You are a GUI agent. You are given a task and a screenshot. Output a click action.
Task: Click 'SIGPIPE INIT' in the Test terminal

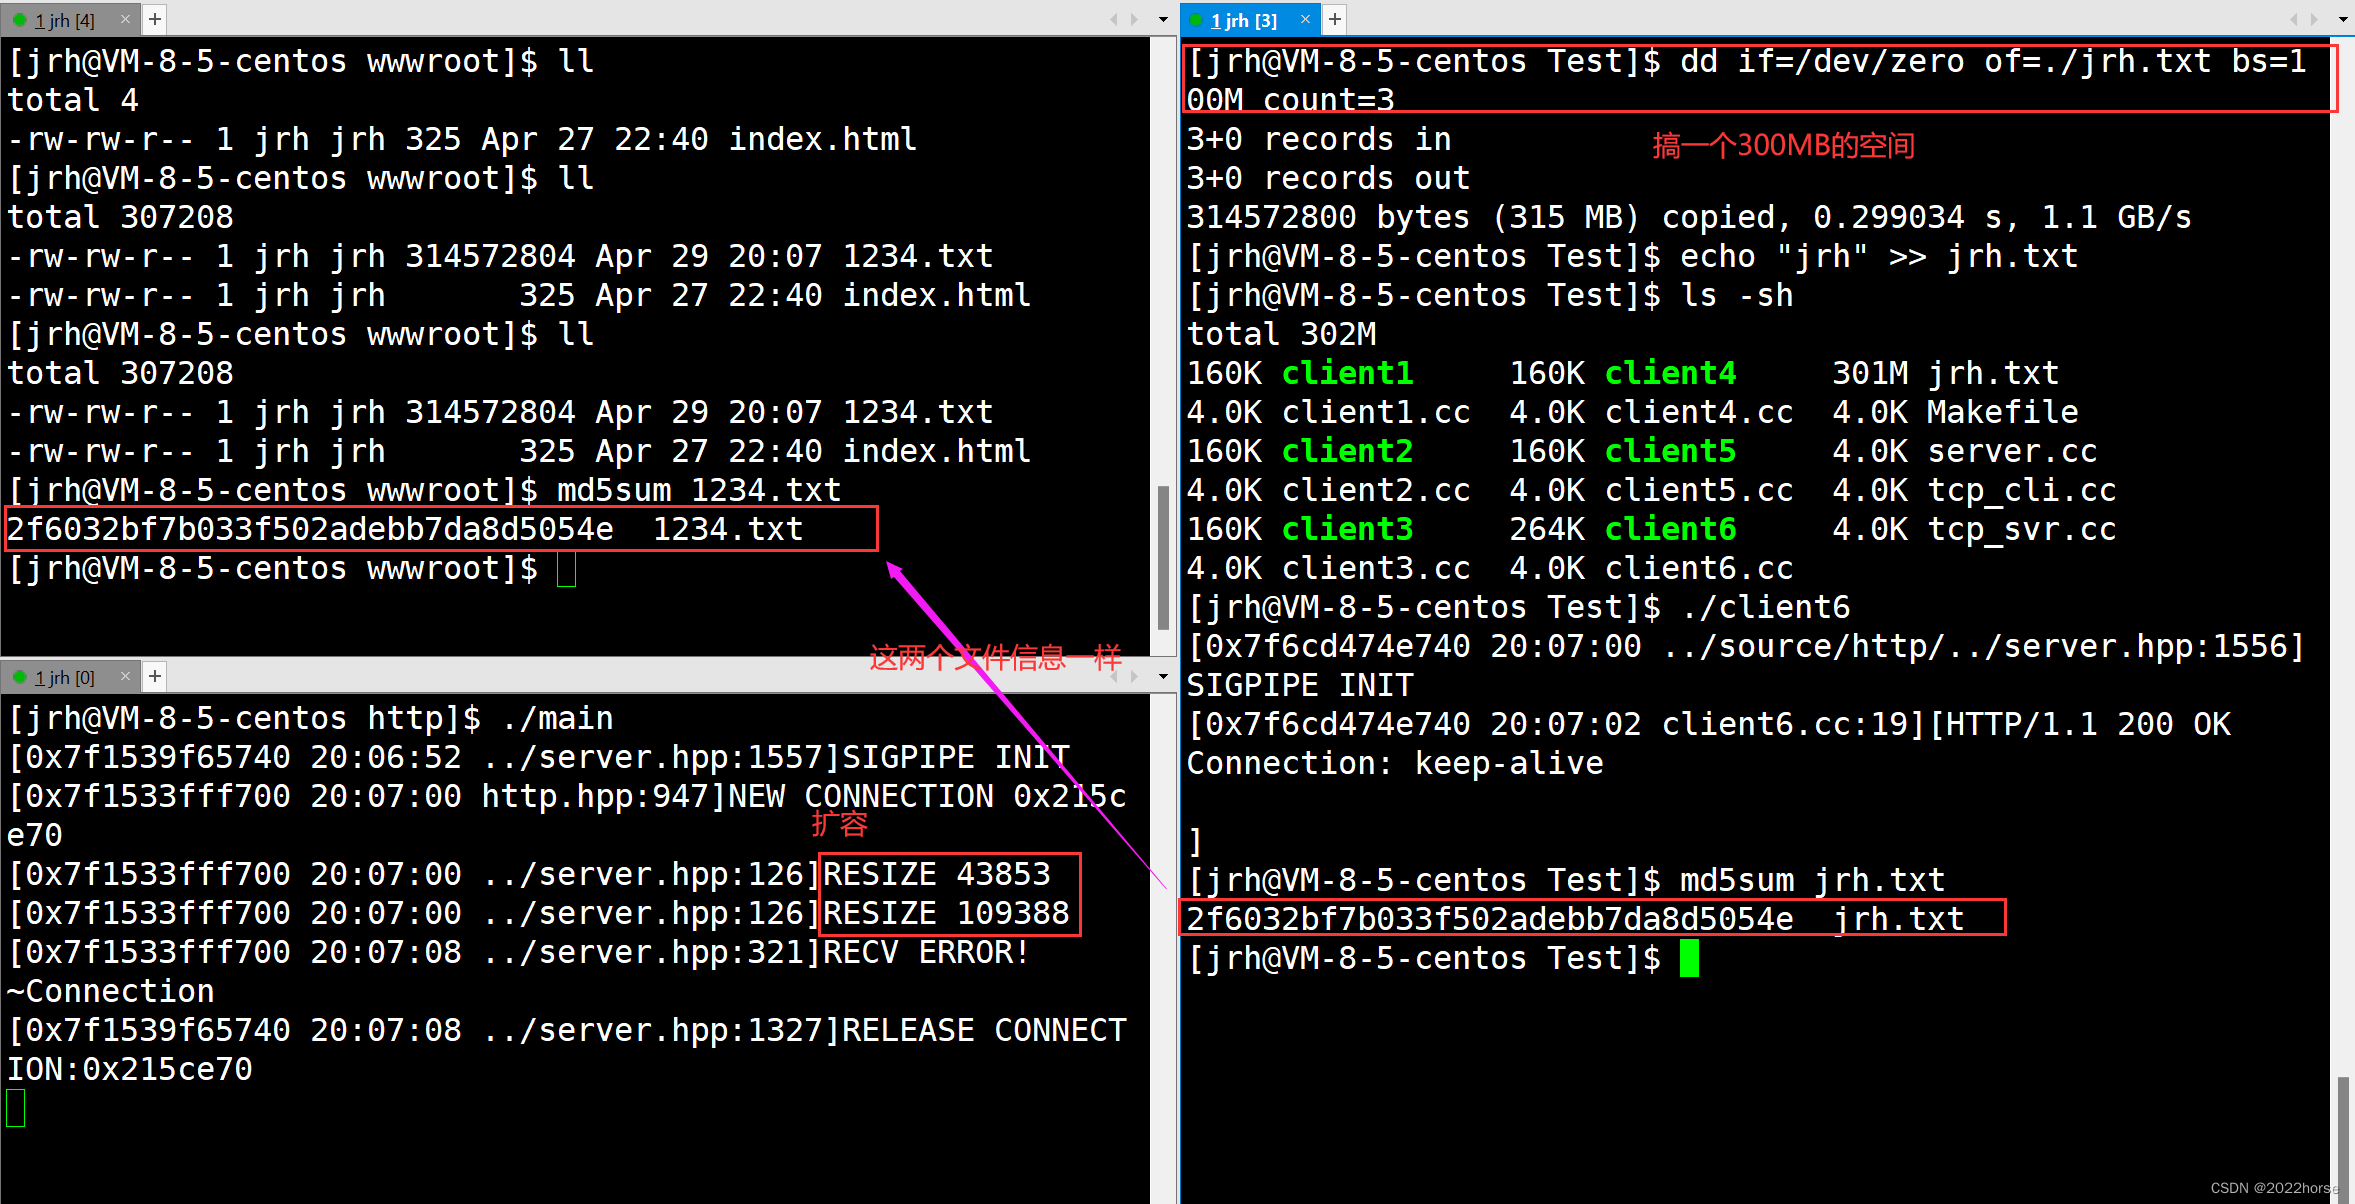pyautogui.click(x=1300, y=685)
